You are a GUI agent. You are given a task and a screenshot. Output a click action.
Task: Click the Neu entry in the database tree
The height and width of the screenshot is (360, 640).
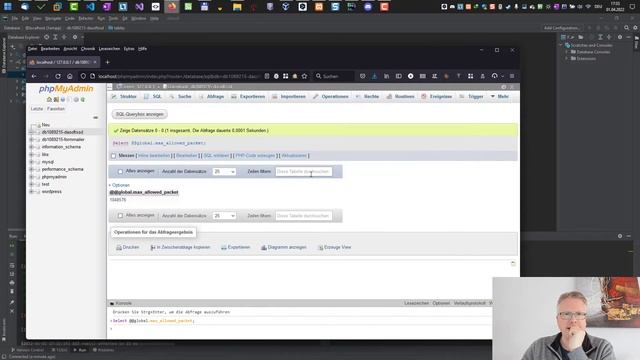click(x=46, y=125)
